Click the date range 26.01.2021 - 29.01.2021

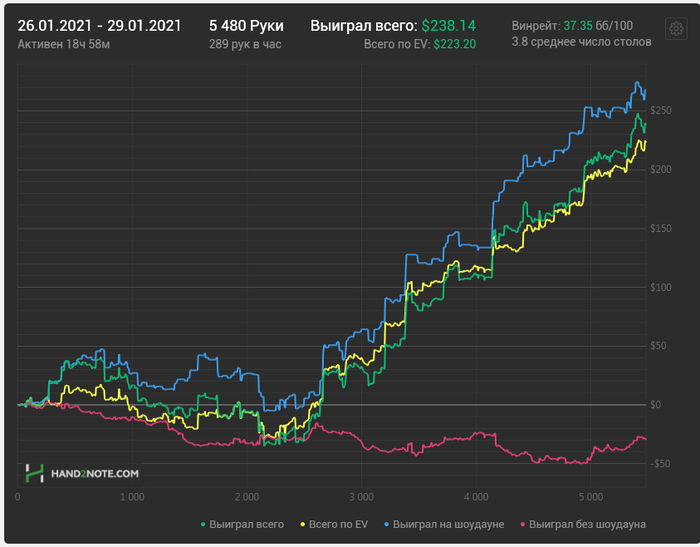(x=99, y=26)
